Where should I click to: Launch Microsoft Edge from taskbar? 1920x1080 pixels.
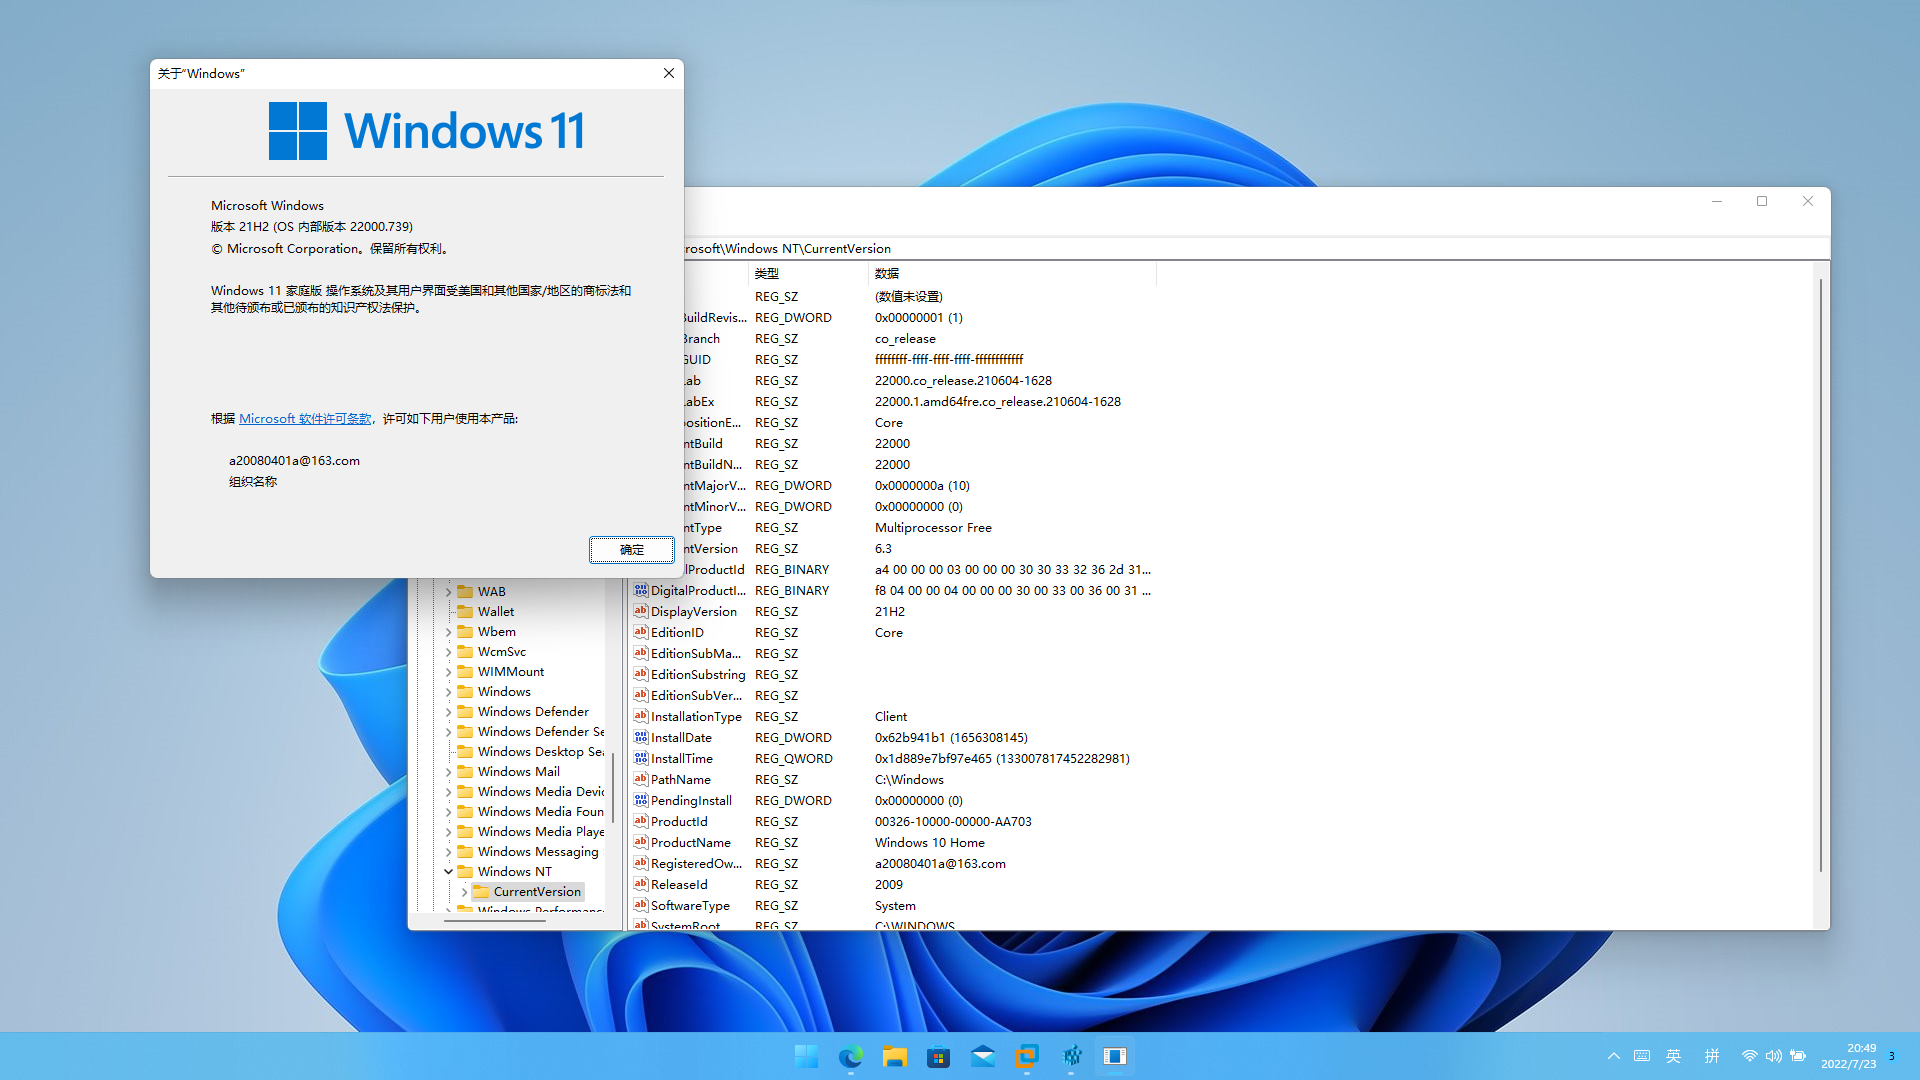pos(851,1056)
